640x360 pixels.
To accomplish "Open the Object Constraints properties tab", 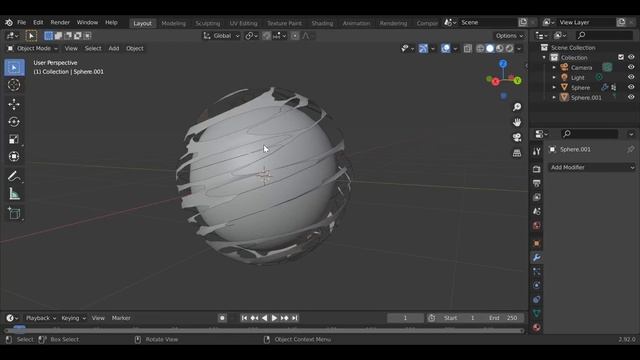I will click(x=537, y=300).
